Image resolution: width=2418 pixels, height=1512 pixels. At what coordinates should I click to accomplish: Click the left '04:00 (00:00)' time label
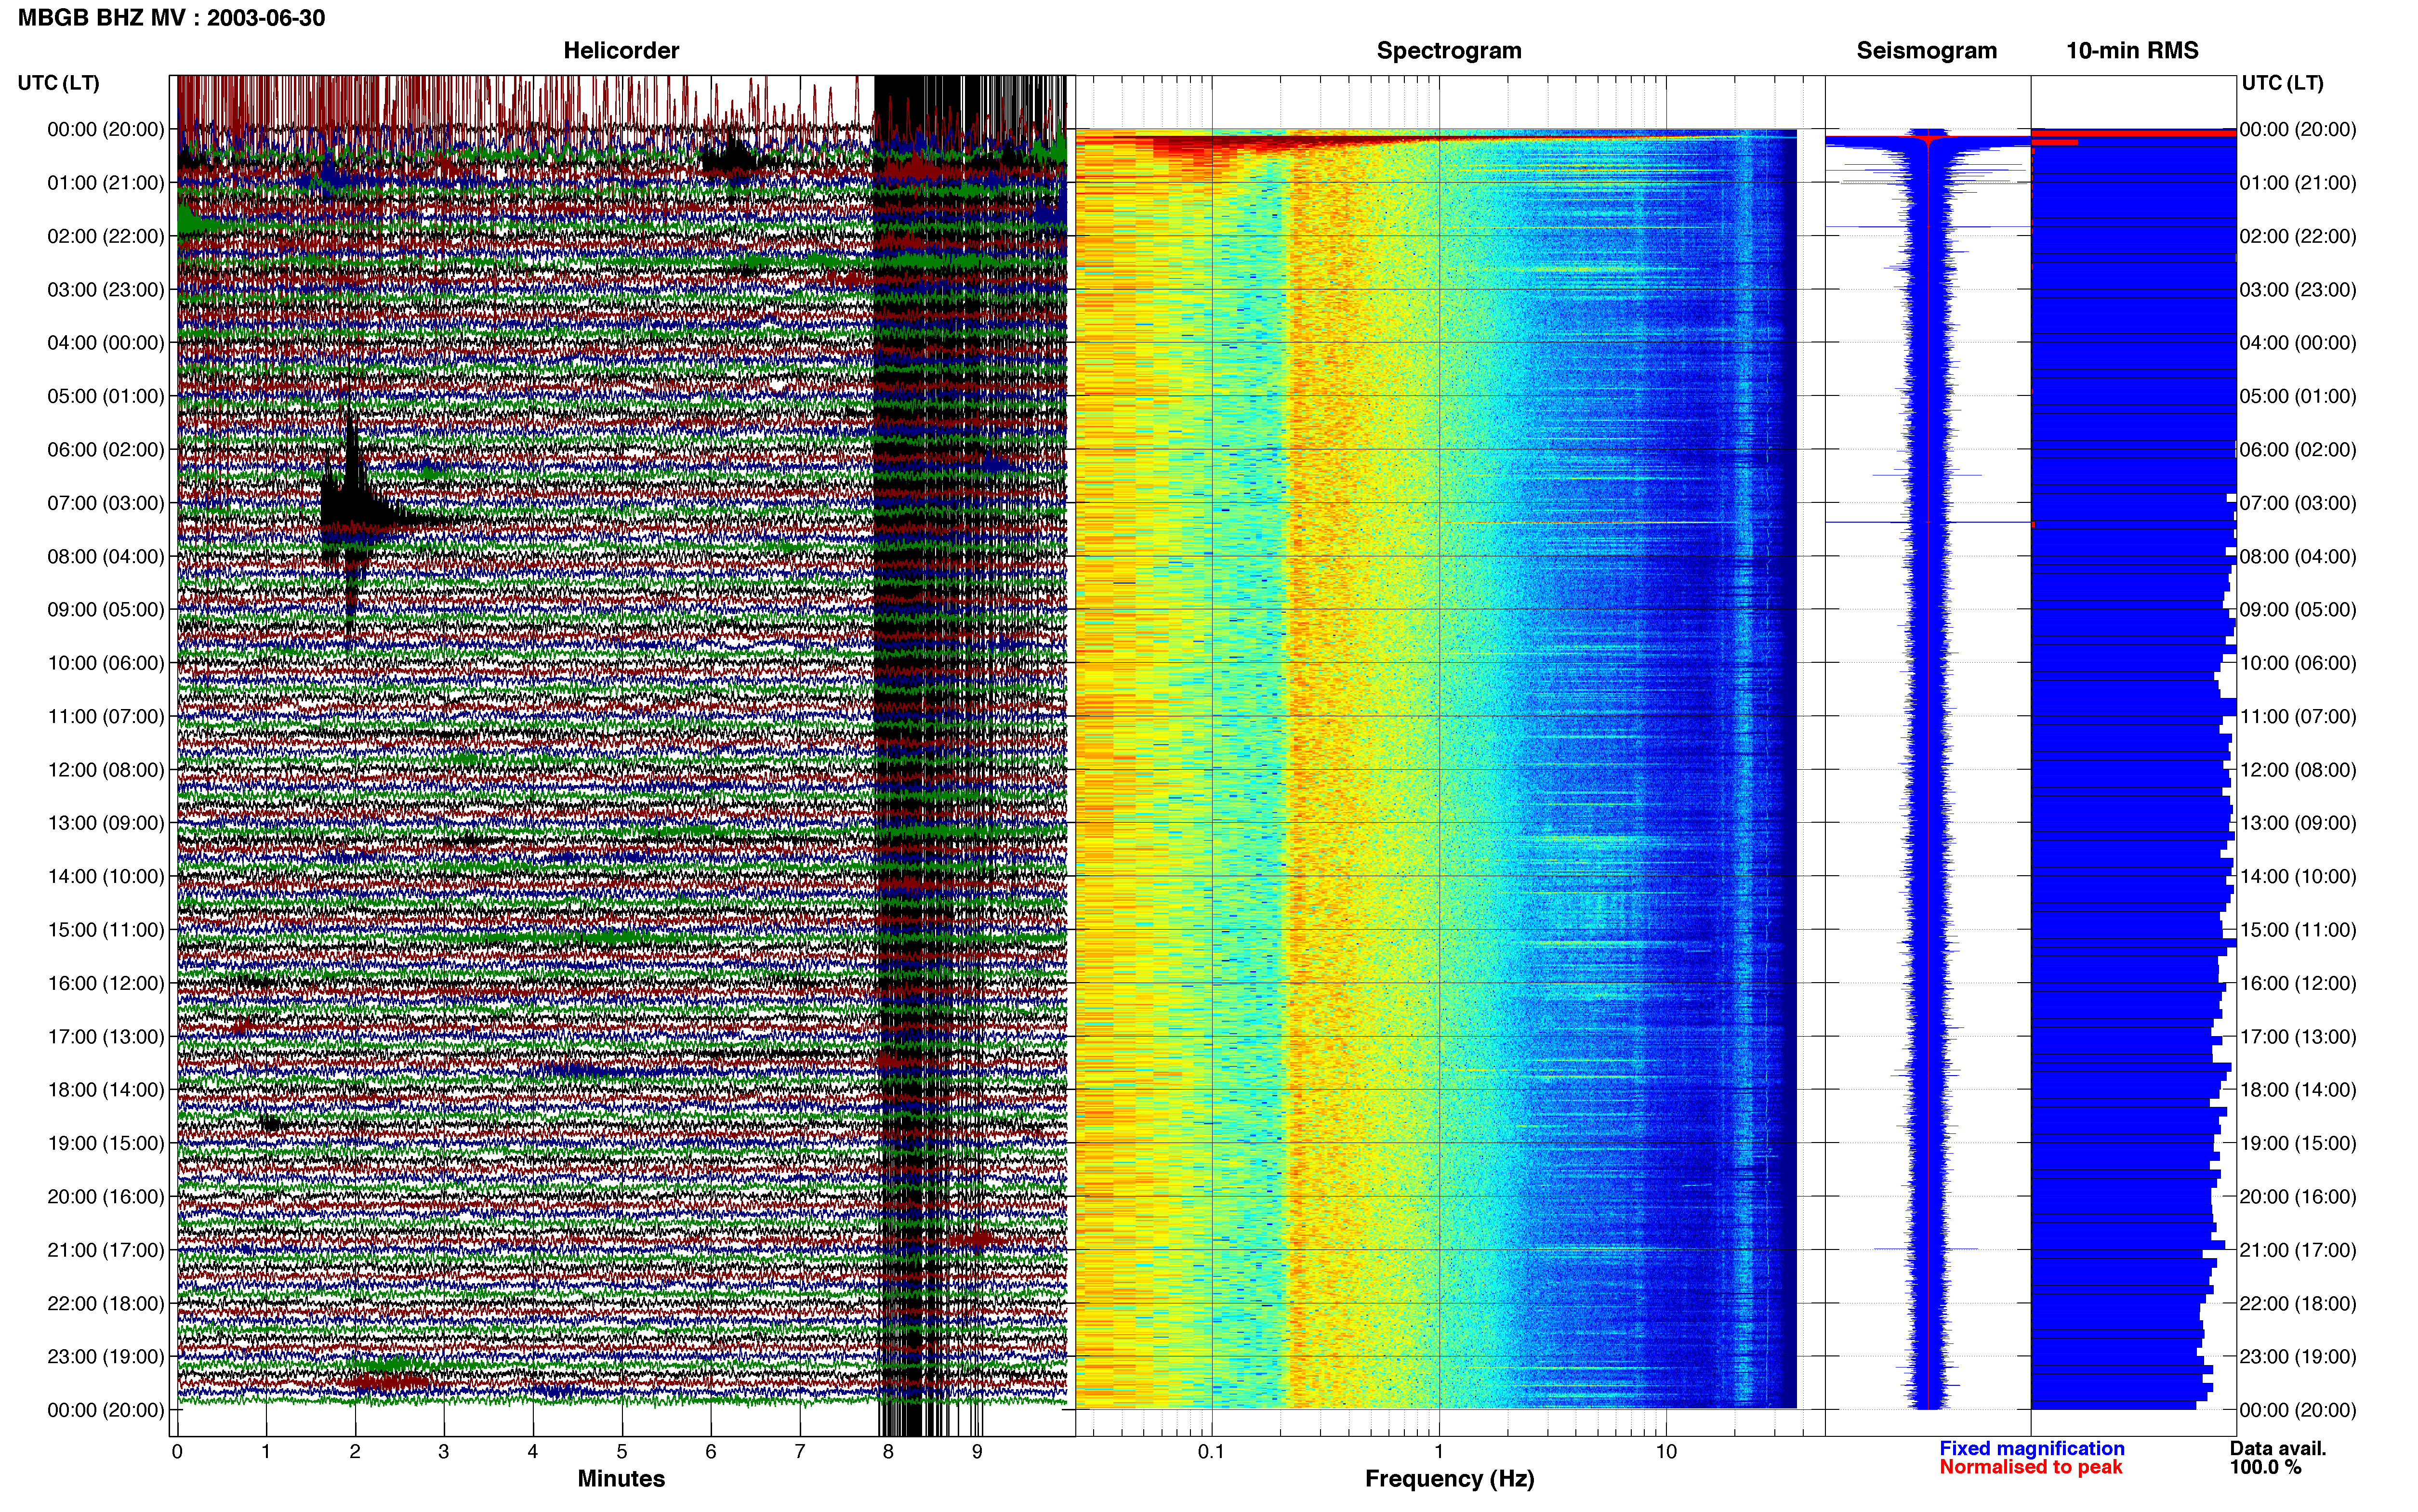point(106,343)
